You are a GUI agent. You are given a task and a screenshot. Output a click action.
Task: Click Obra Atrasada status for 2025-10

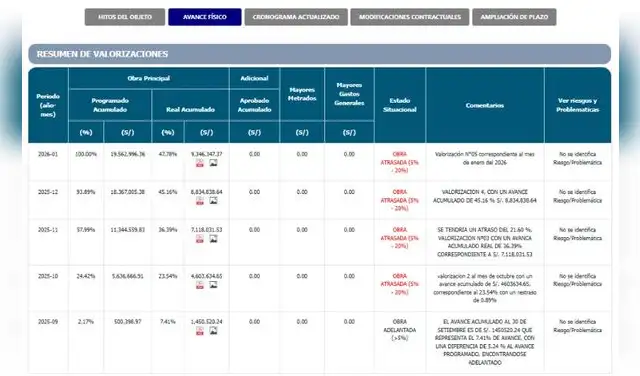[x=400, y=284]
